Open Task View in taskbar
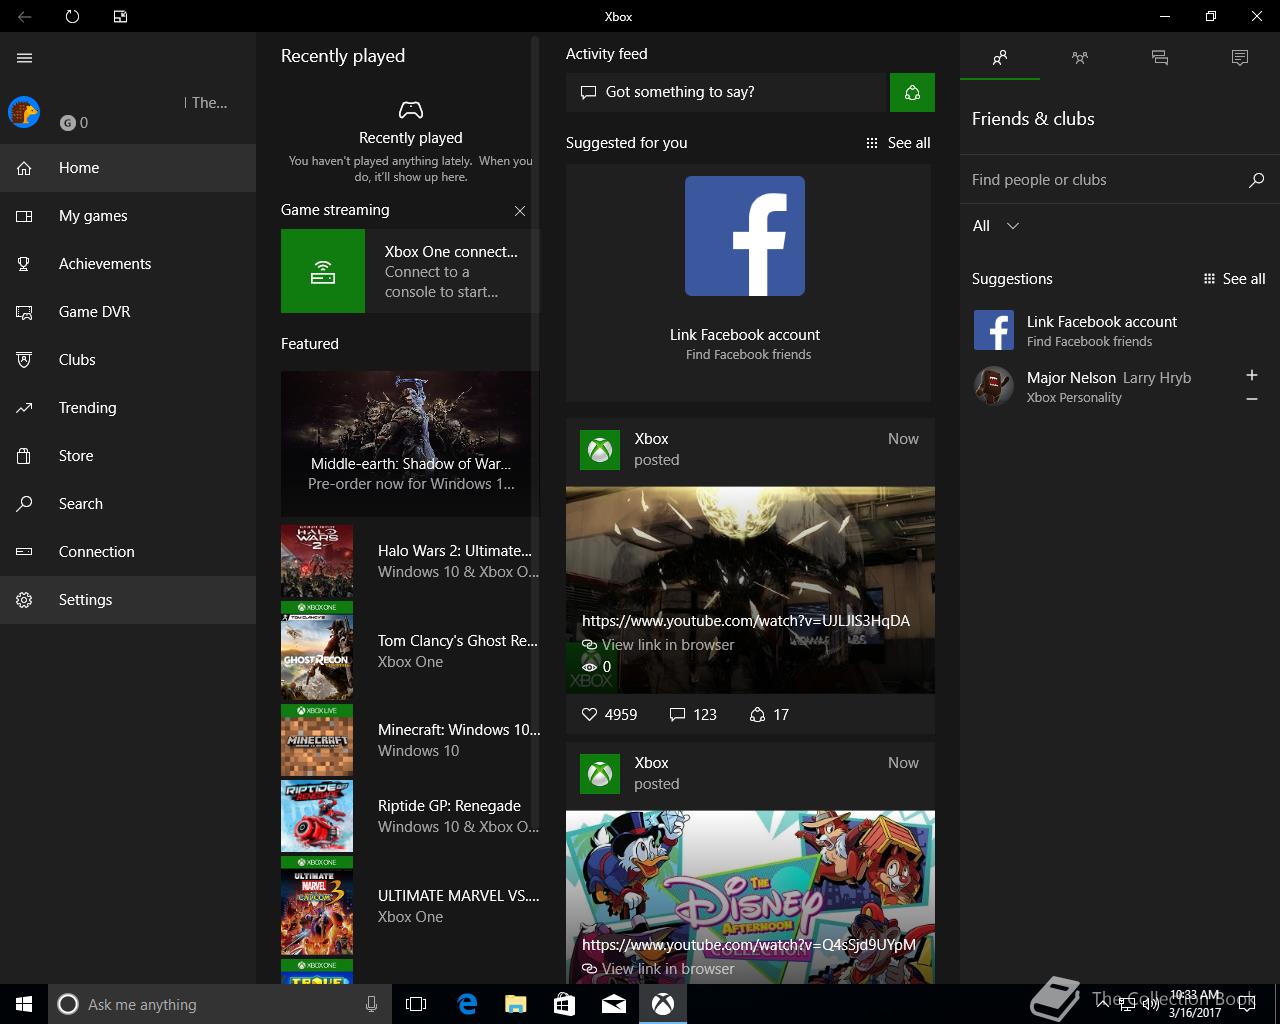 tap(416, 1004)
